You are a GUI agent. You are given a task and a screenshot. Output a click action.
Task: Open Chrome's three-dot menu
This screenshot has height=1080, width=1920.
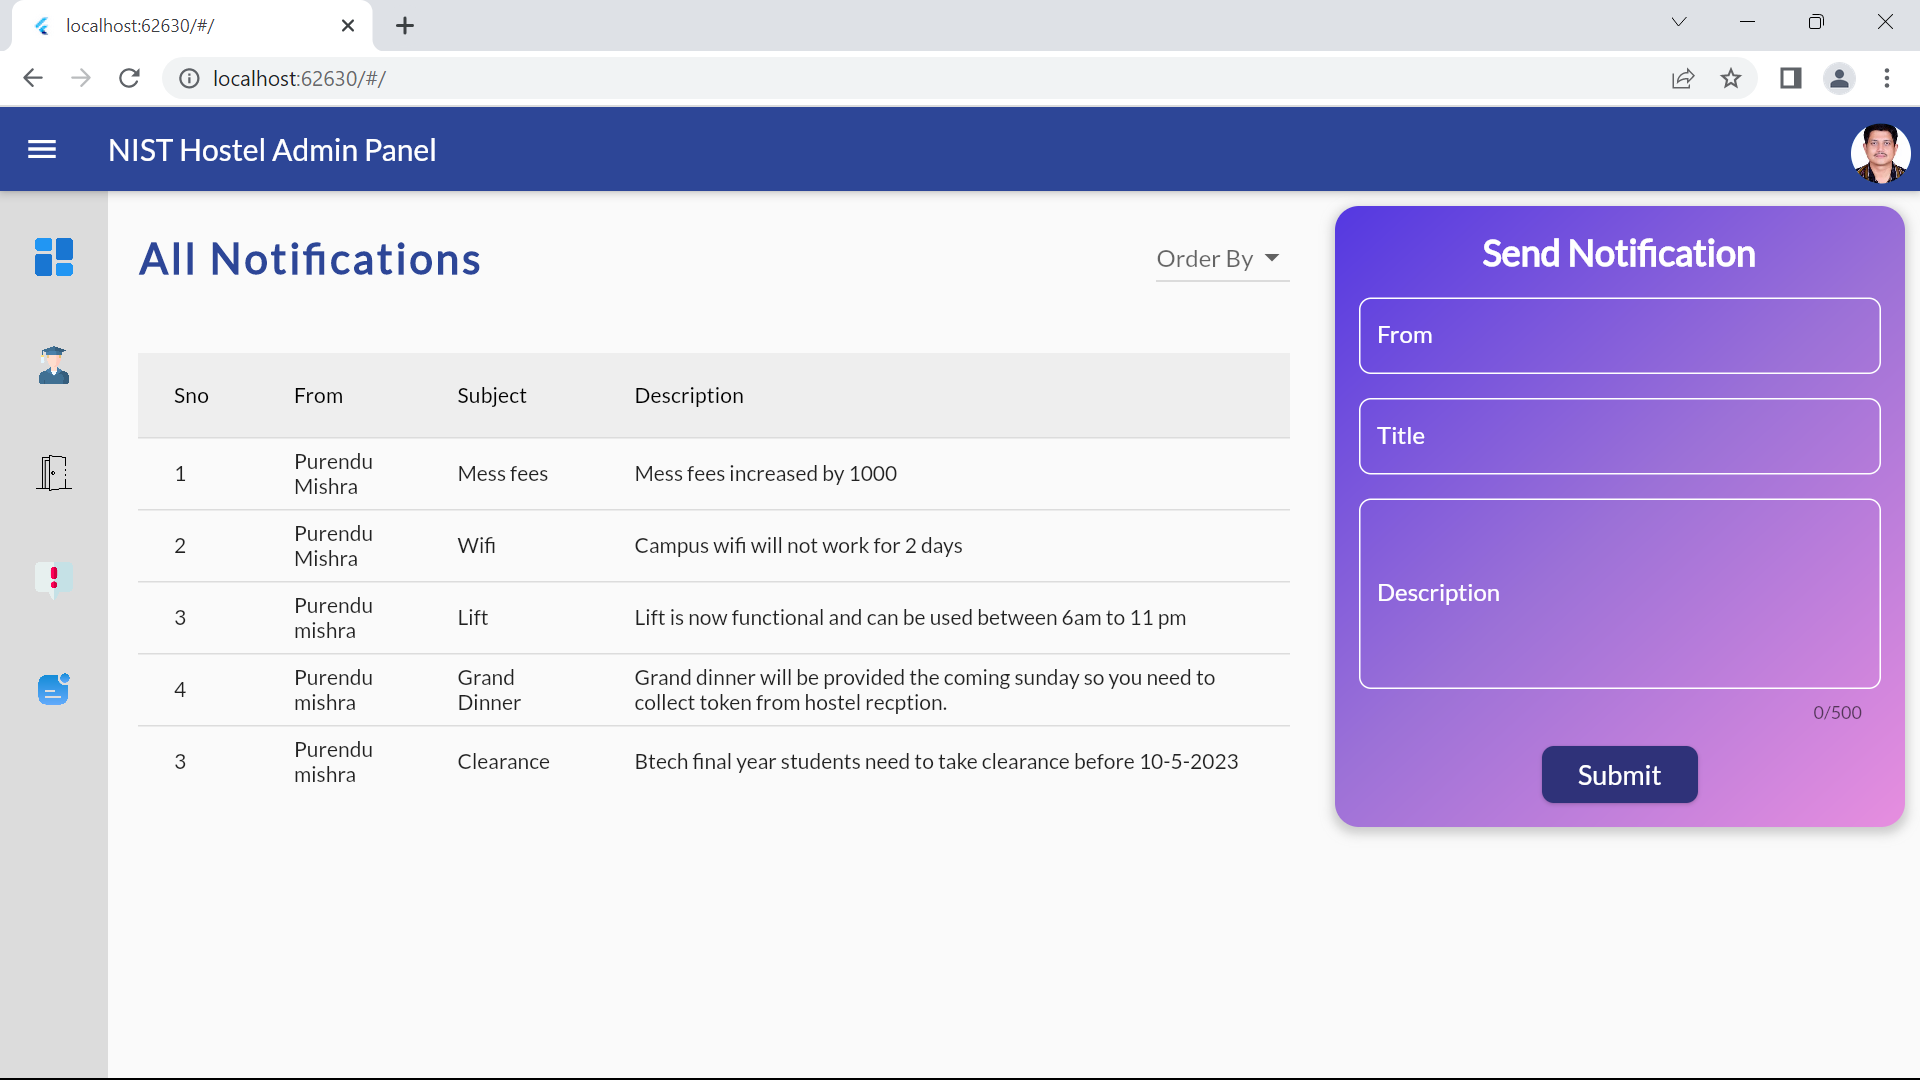[1888, 78]
